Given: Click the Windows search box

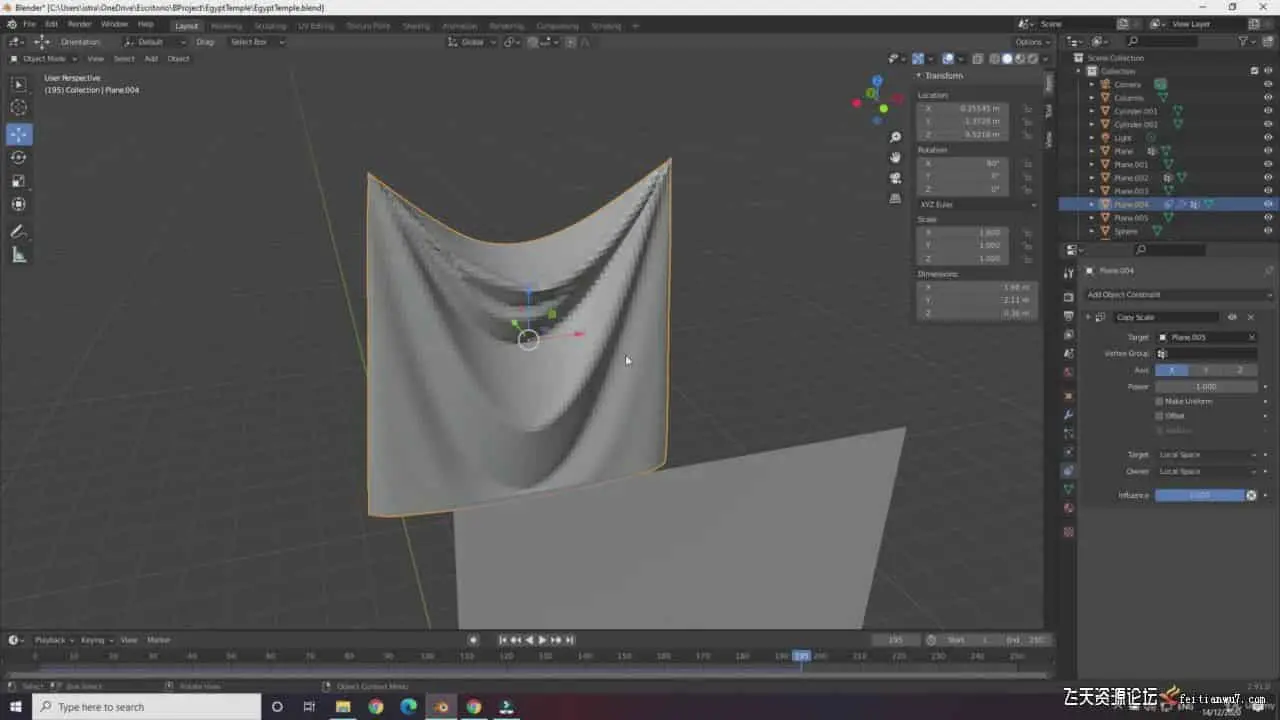Looking at the screenshot, I should (x=146, y=707).
